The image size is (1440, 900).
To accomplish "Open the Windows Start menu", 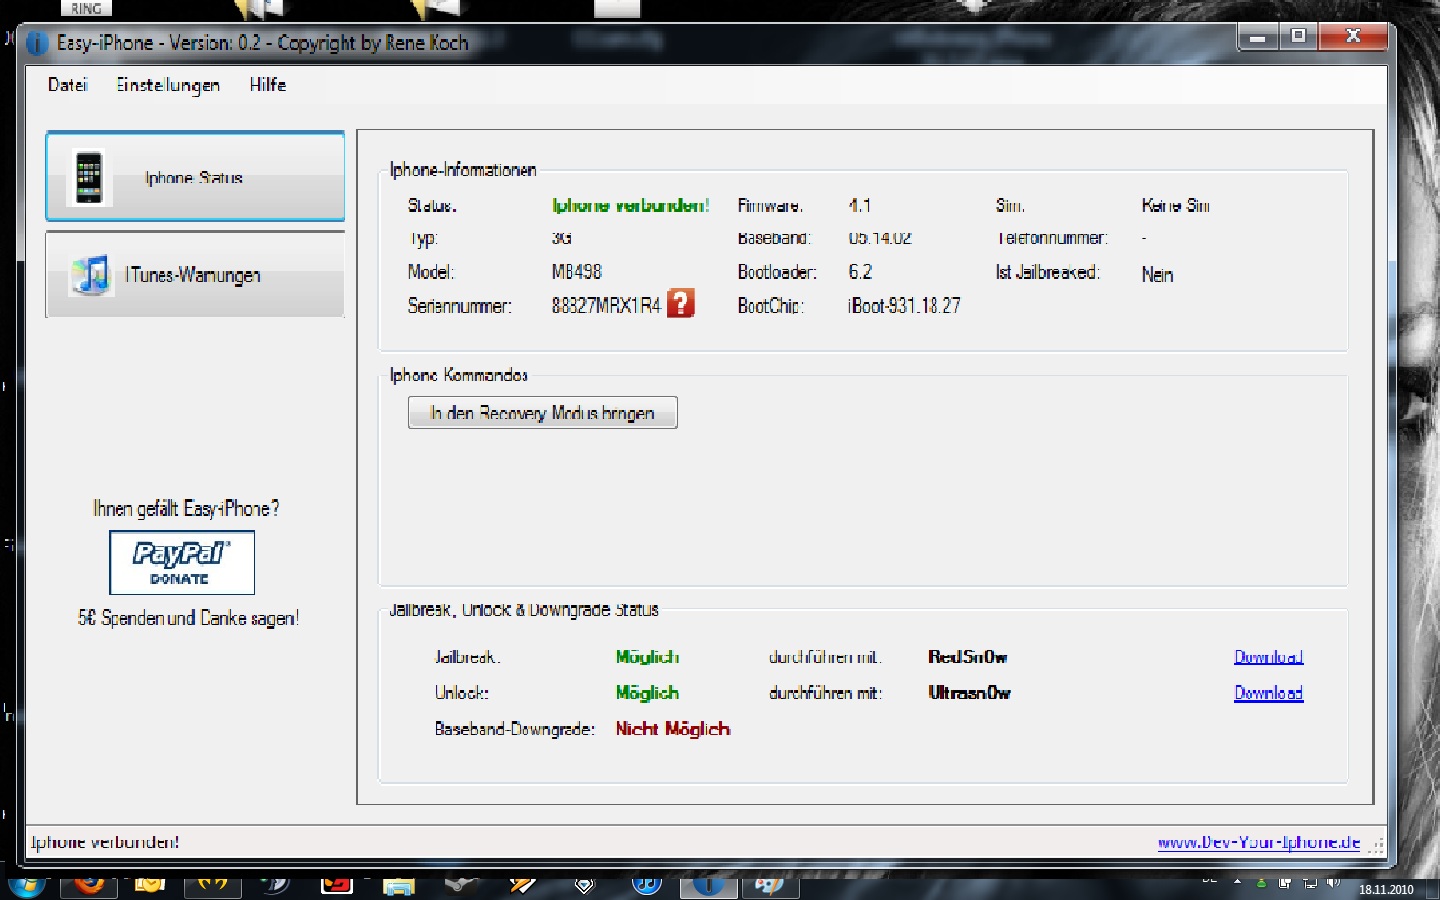I will tap(26, 887).
